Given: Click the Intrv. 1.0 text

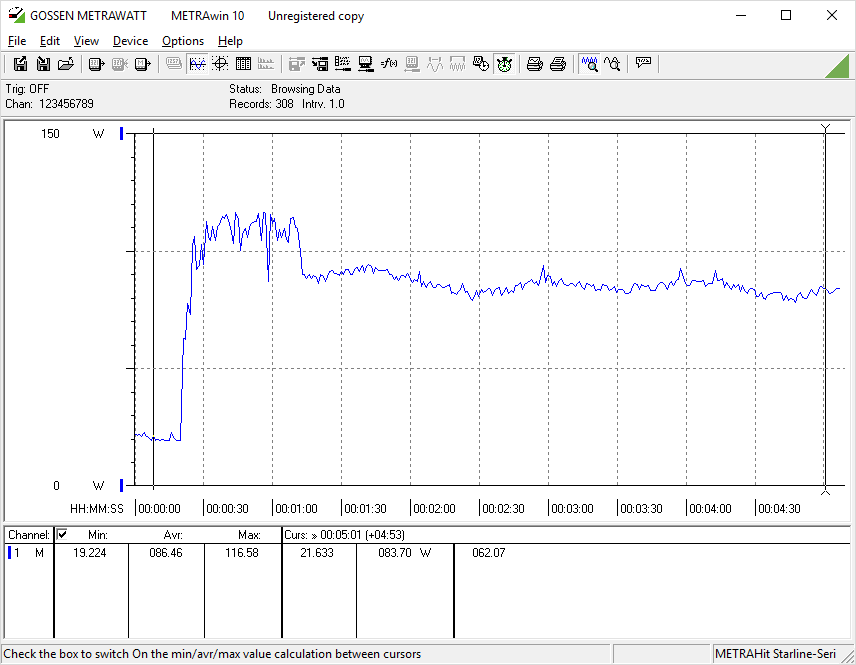Looking at the screenshot, I should pyautogui.click(x=323, y=104).
